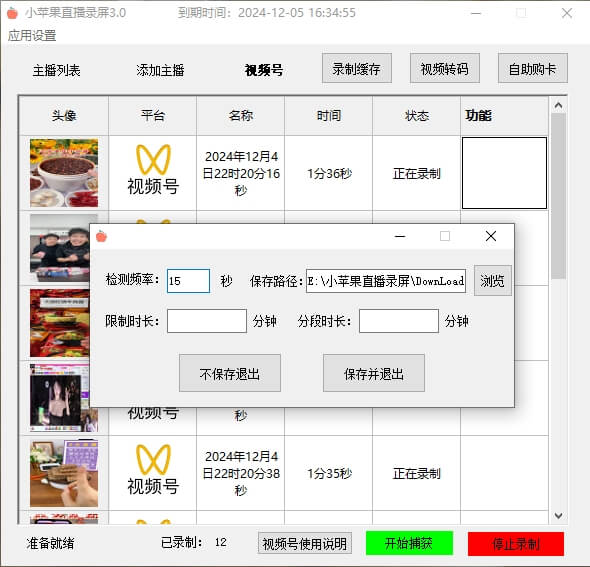The width and height of the screenshot is (590, 567).
Task: Click the 平台 column header
Action: [152, 116]
